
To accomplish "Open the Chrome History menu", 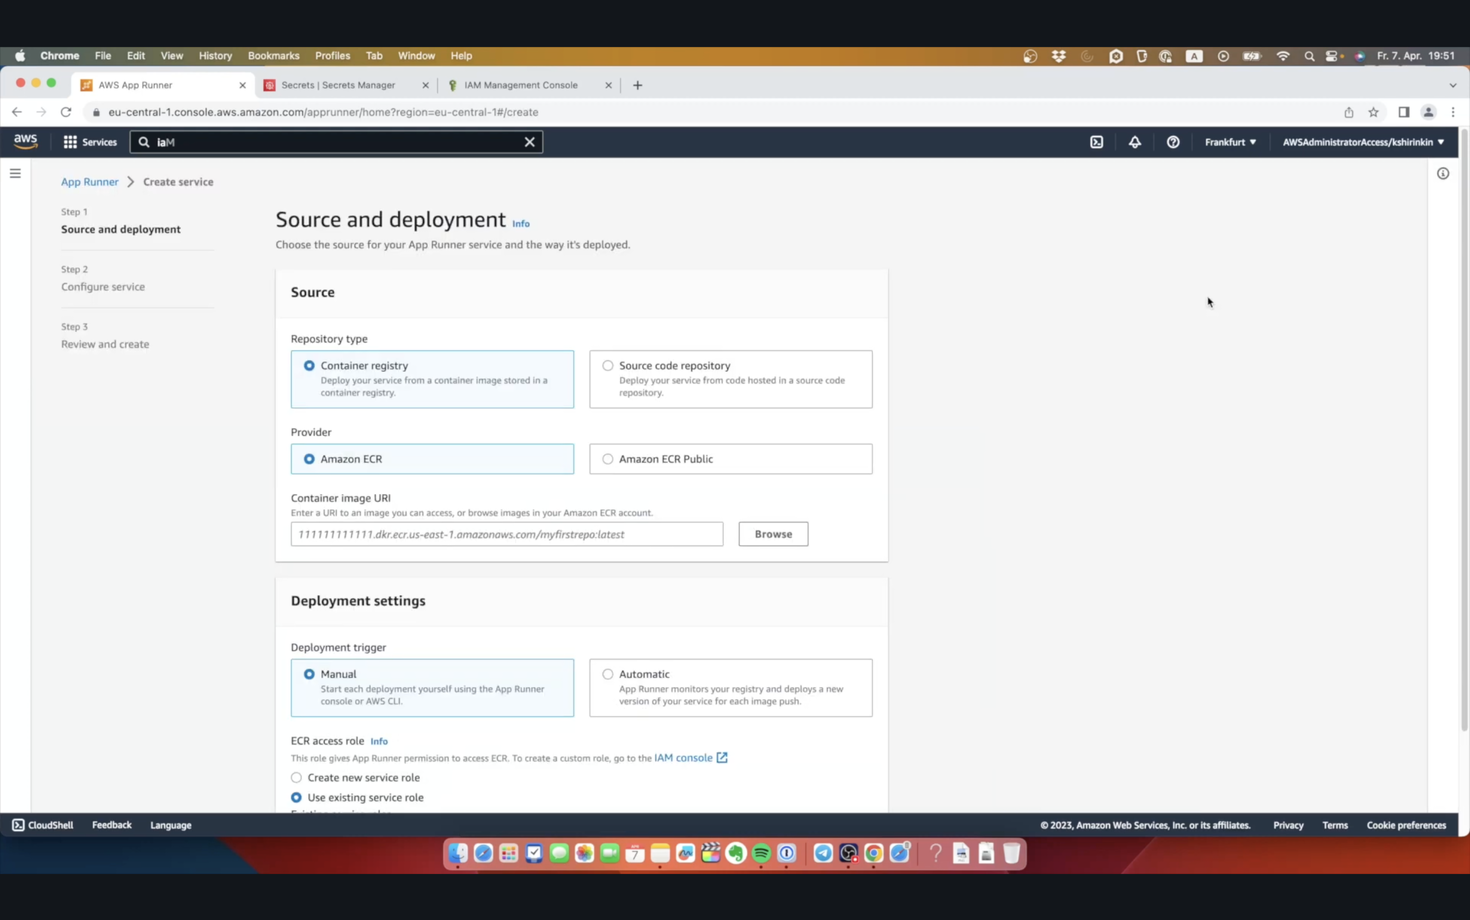I will pos(215,56).
